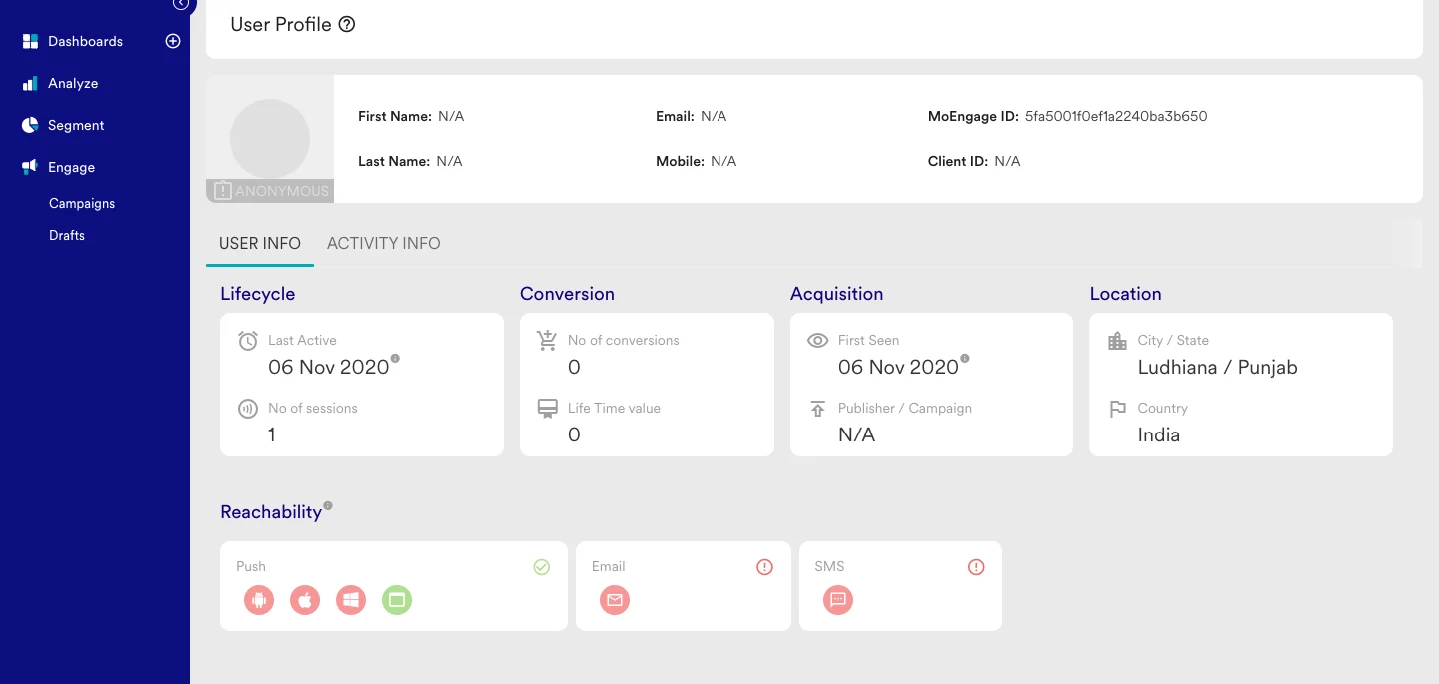This screenshot has width=1439, height=684.
Task: Collapse the sidebar with the arrow button
Action: point(180,4)
